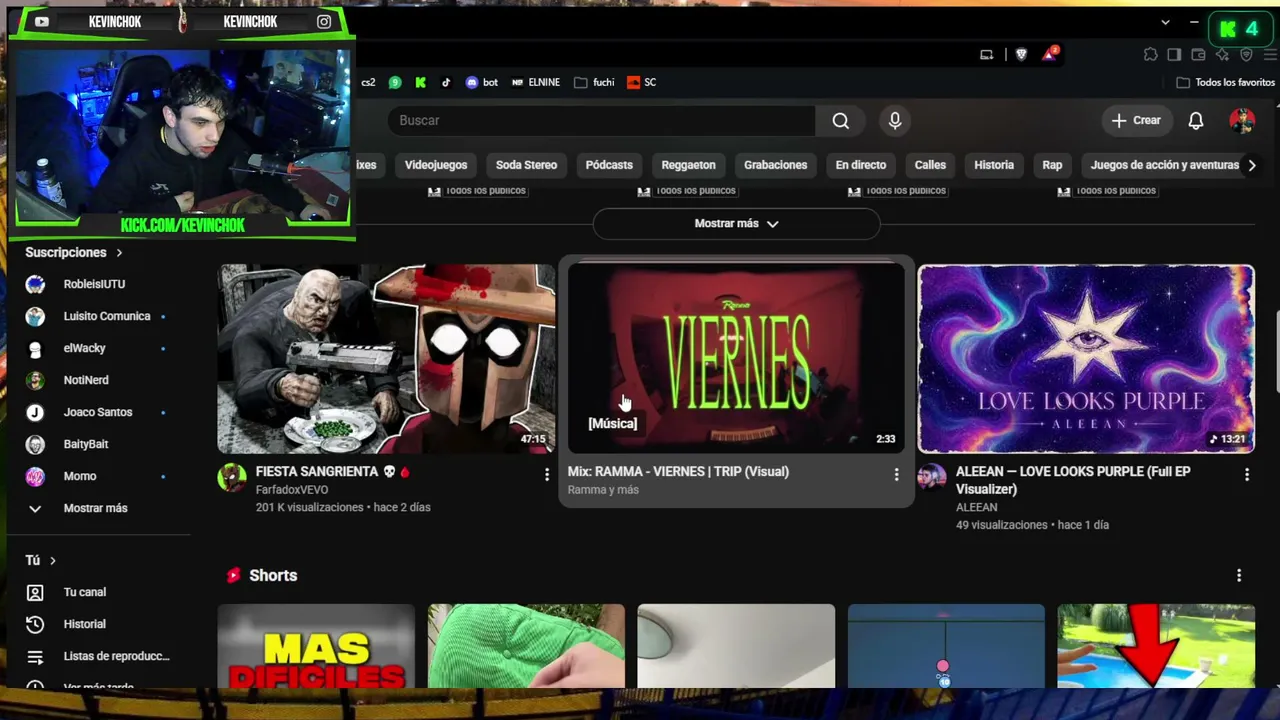Image resolution: width=1280 pixels, height=720 pixels.
Task: Open Brave Rewards triangle icon
Action: click(1049, 54)
